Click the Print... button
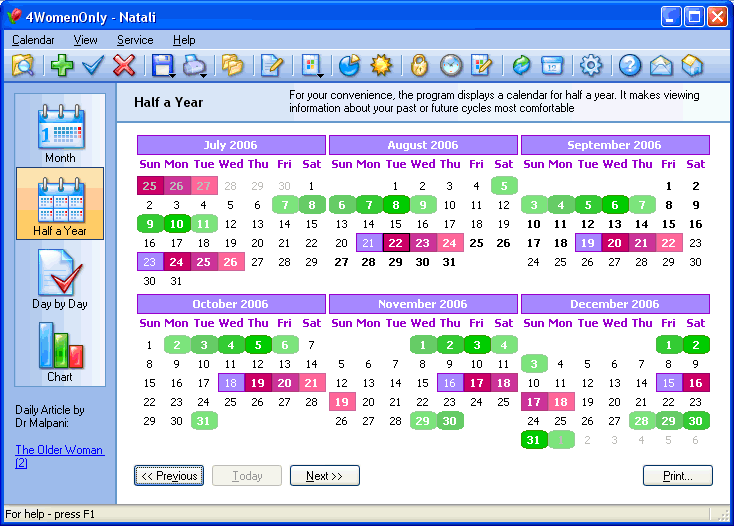This screenshot has width=734, height=526. [678, 475]
